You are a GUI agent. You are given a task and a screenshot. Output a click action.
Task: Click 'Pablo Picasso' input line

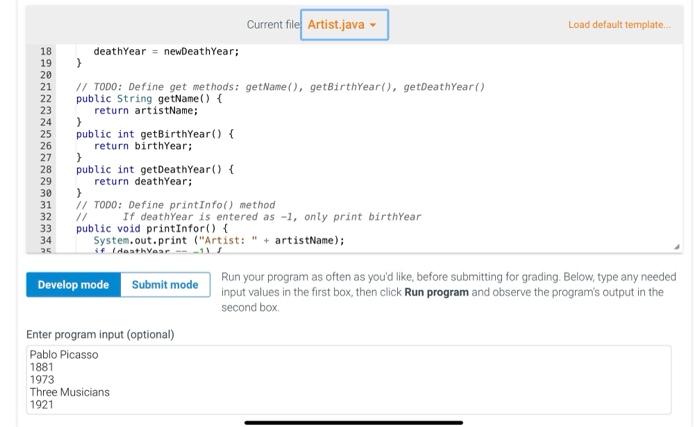64,355
